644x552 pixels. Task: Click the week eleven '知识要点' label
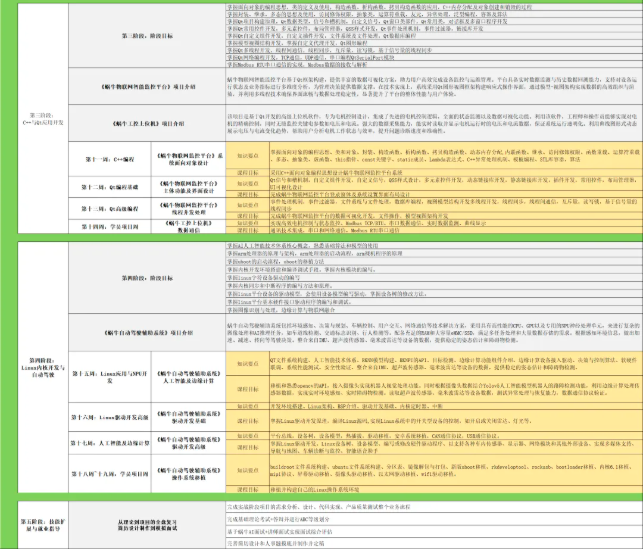[248, 156]
